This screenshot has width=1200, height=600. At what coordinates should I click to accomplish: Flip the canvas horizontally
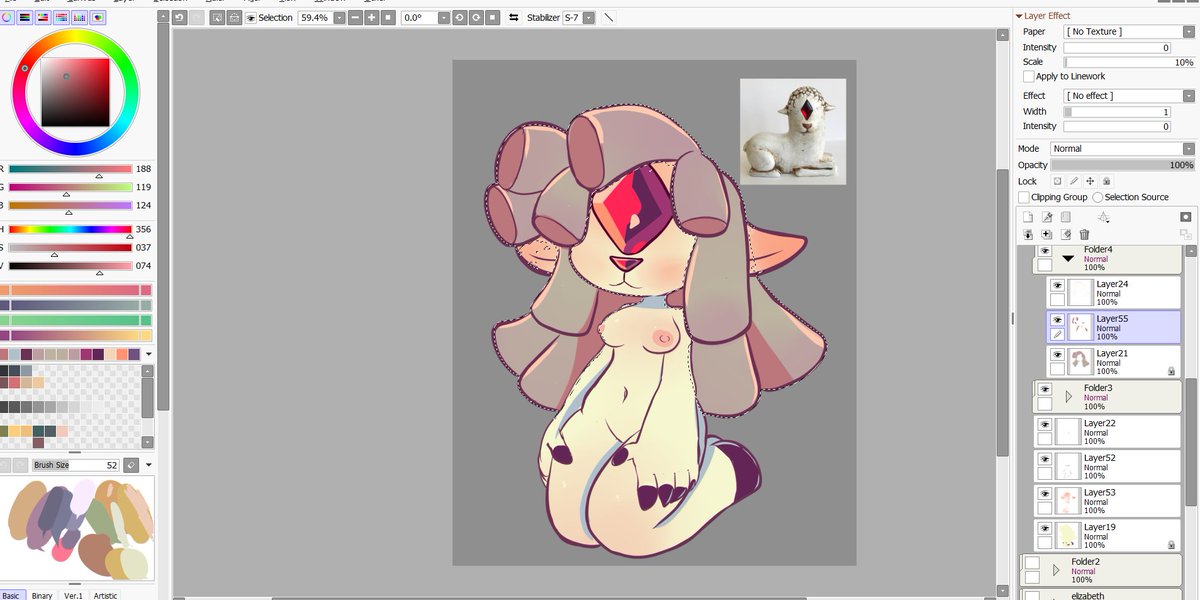514,17
